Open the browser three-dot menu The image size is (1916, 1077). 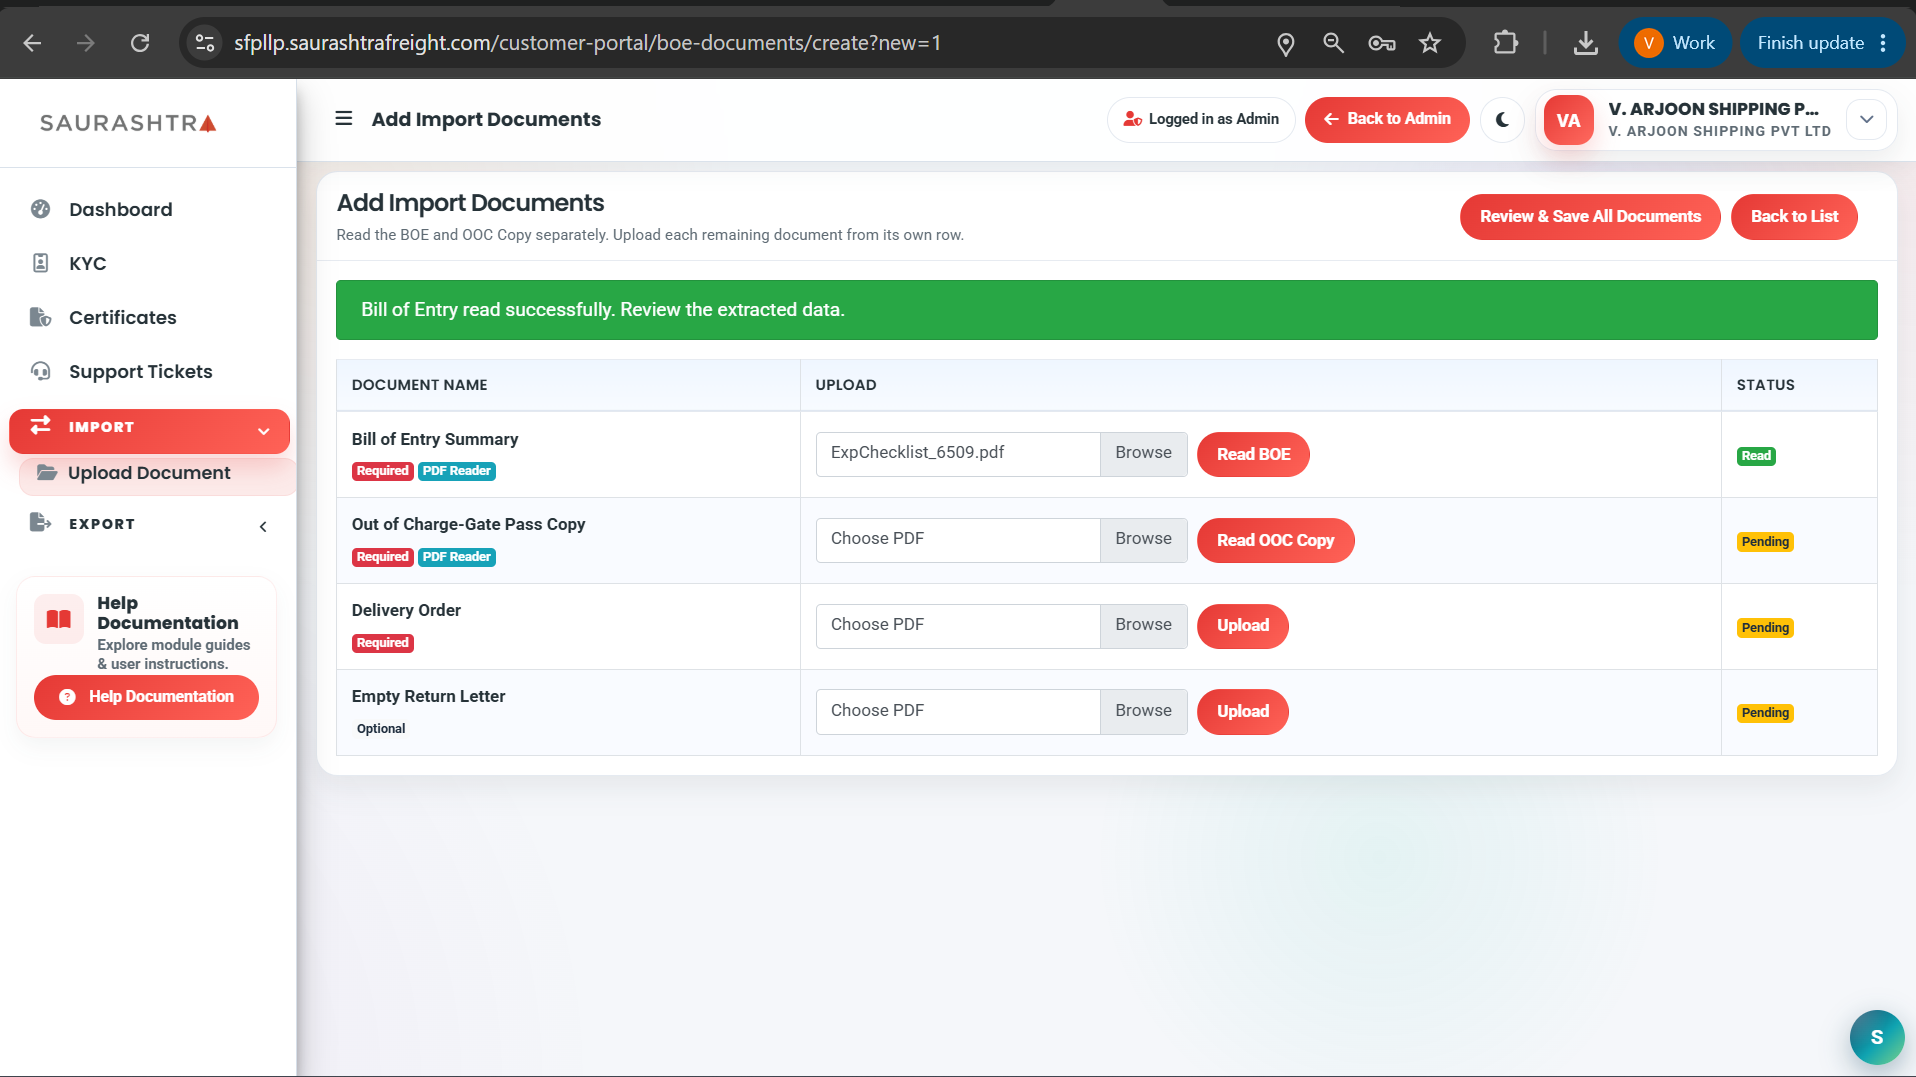pyautogui.click(x=1883, y=43)
